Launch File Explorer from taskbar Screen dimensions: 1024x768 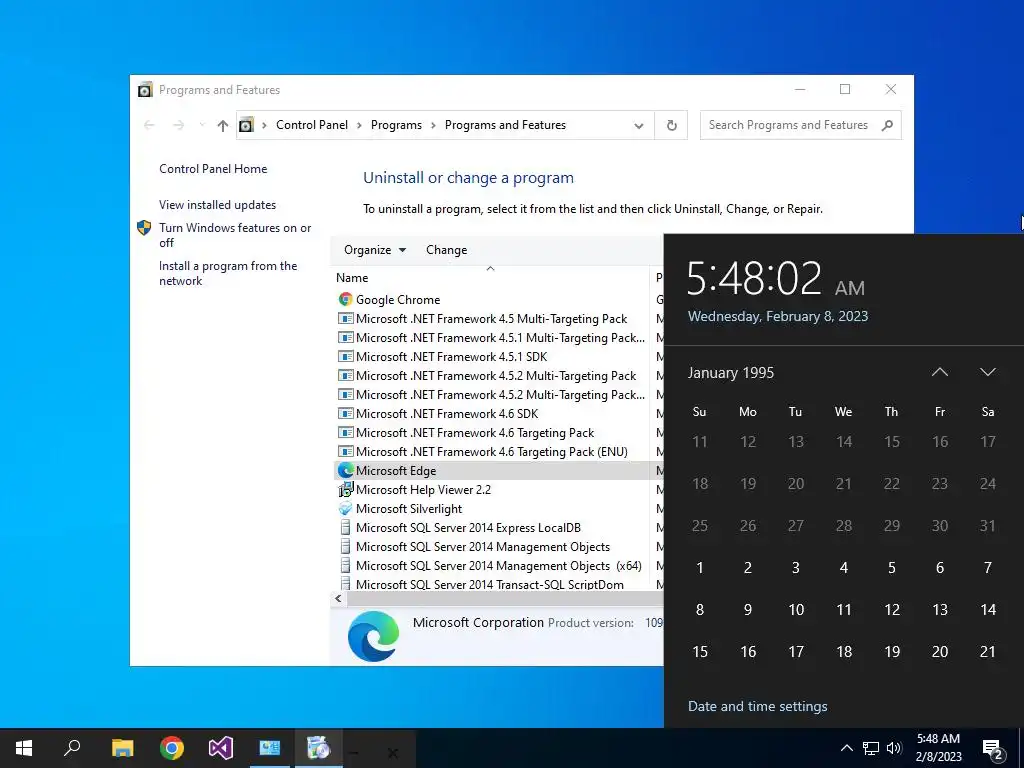[x=122, y=748]
